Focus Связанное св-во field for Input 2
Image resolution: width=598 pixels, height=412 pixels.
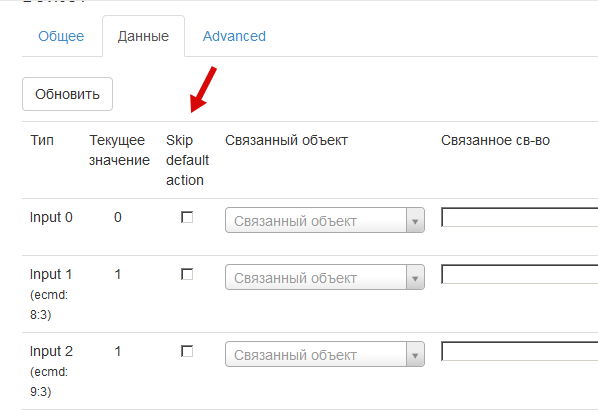click(x=519, y=351)
